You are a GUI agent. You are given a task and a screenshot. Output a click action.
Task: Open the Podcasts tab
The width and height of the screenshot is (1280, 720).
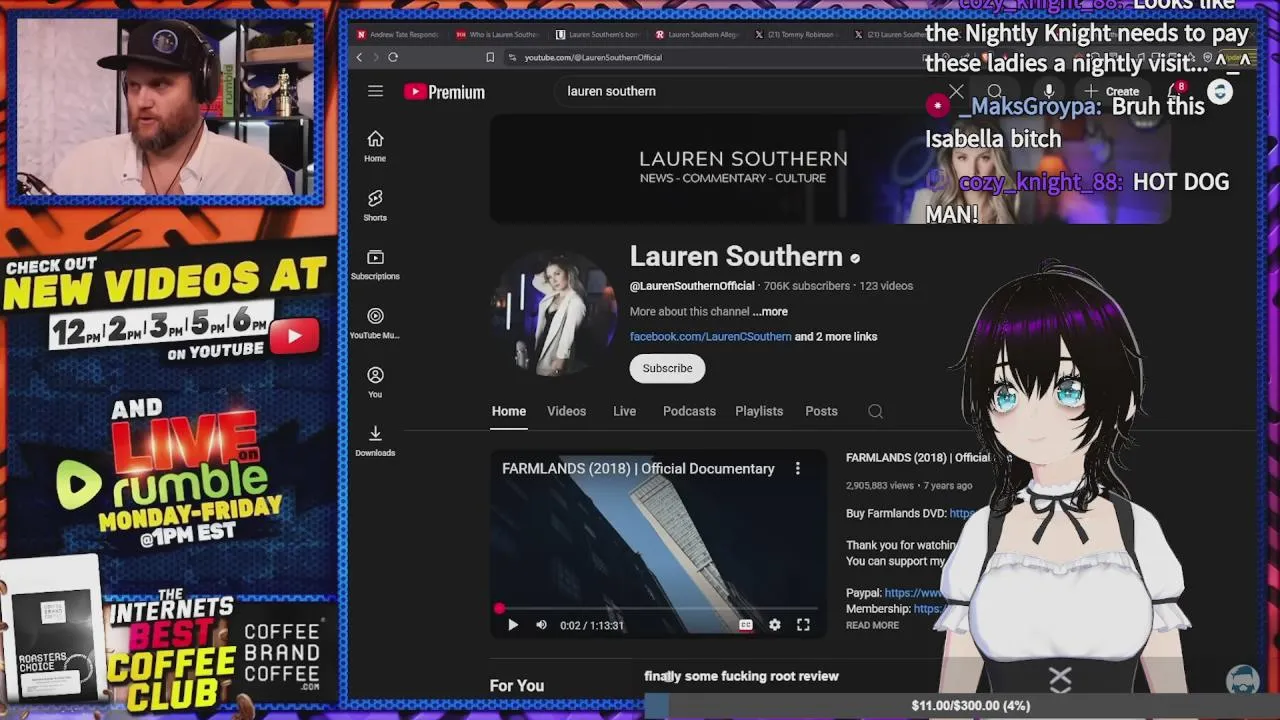tap(689, 411)
